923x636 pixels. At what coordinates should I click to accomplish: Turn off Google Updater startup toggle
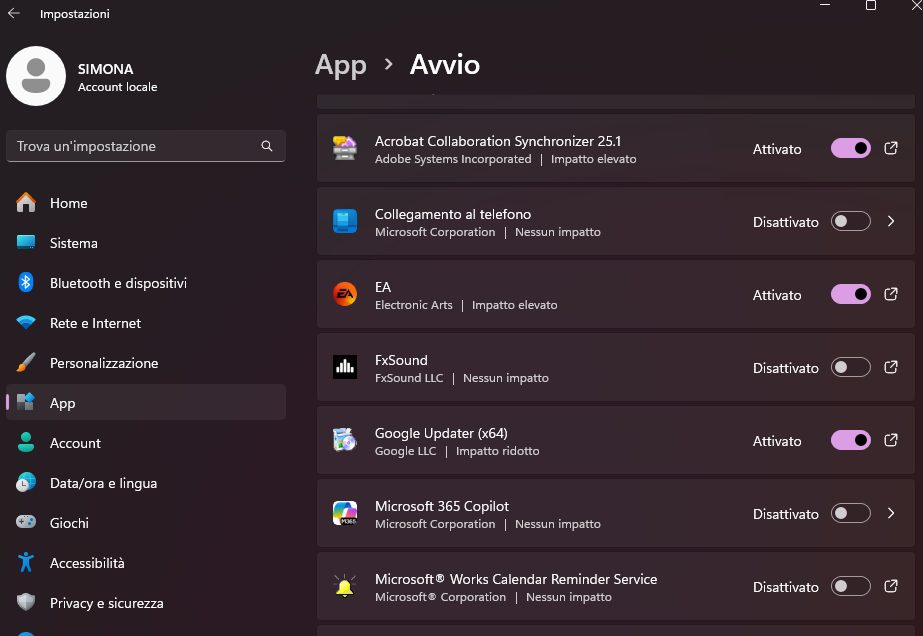(x=851, y=440)
